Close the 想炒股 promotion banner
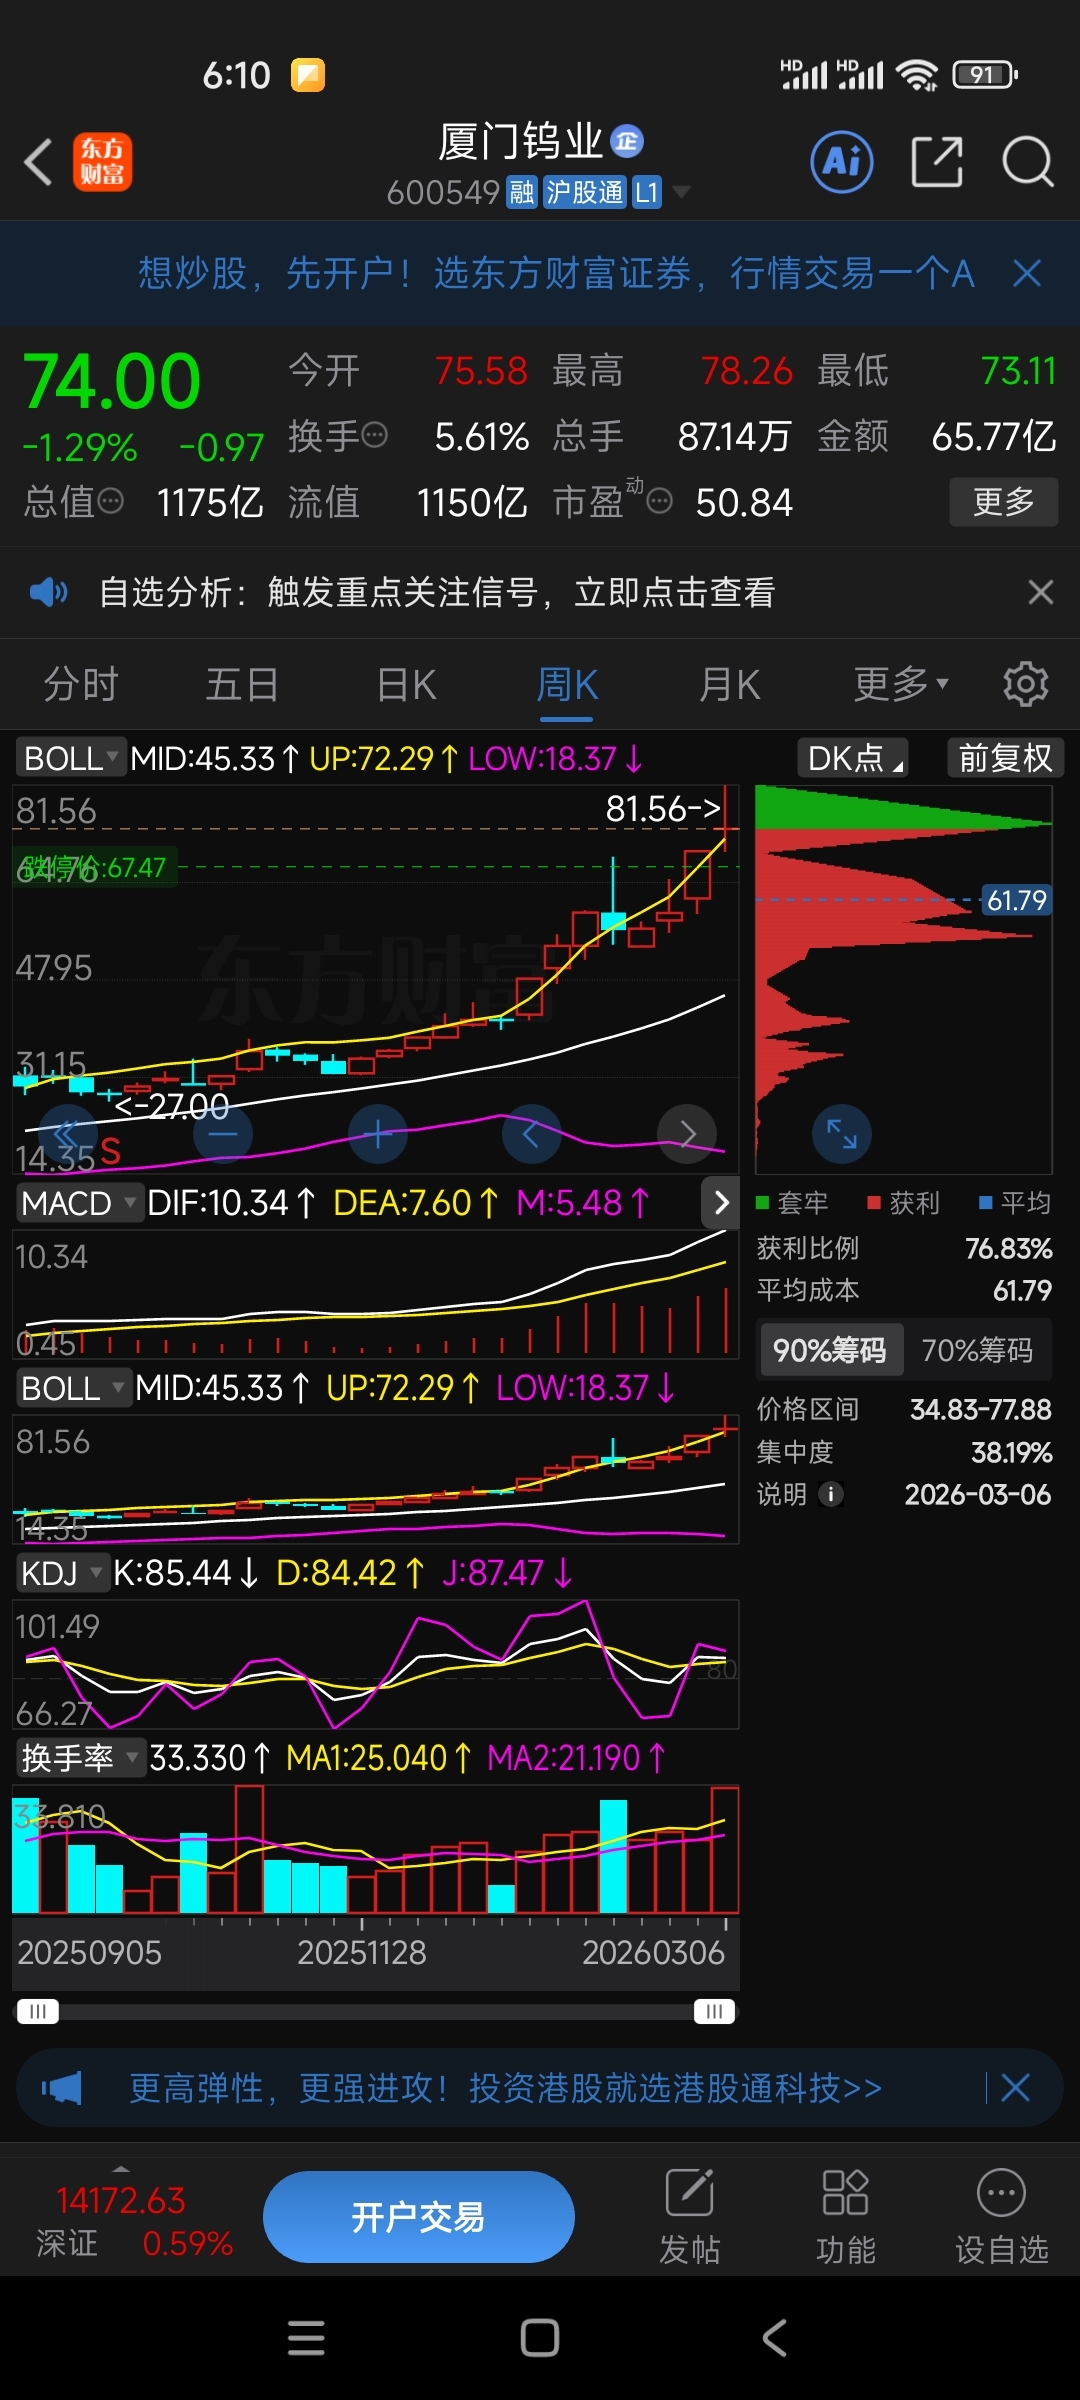The height and width of the screenshot is (2400, 1080). [1027, 273]
